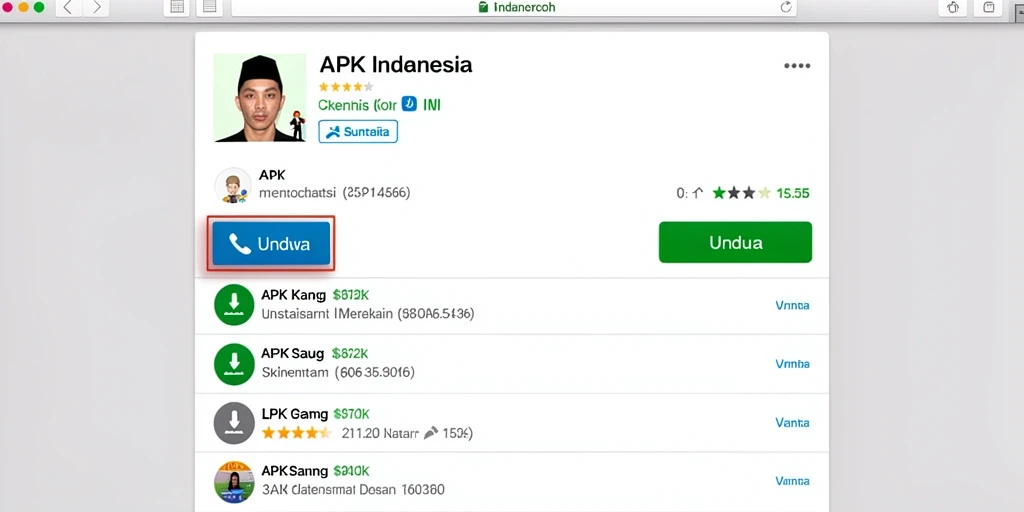
Task: Click the LPK Gamg title
Action: tap(295, 413)
